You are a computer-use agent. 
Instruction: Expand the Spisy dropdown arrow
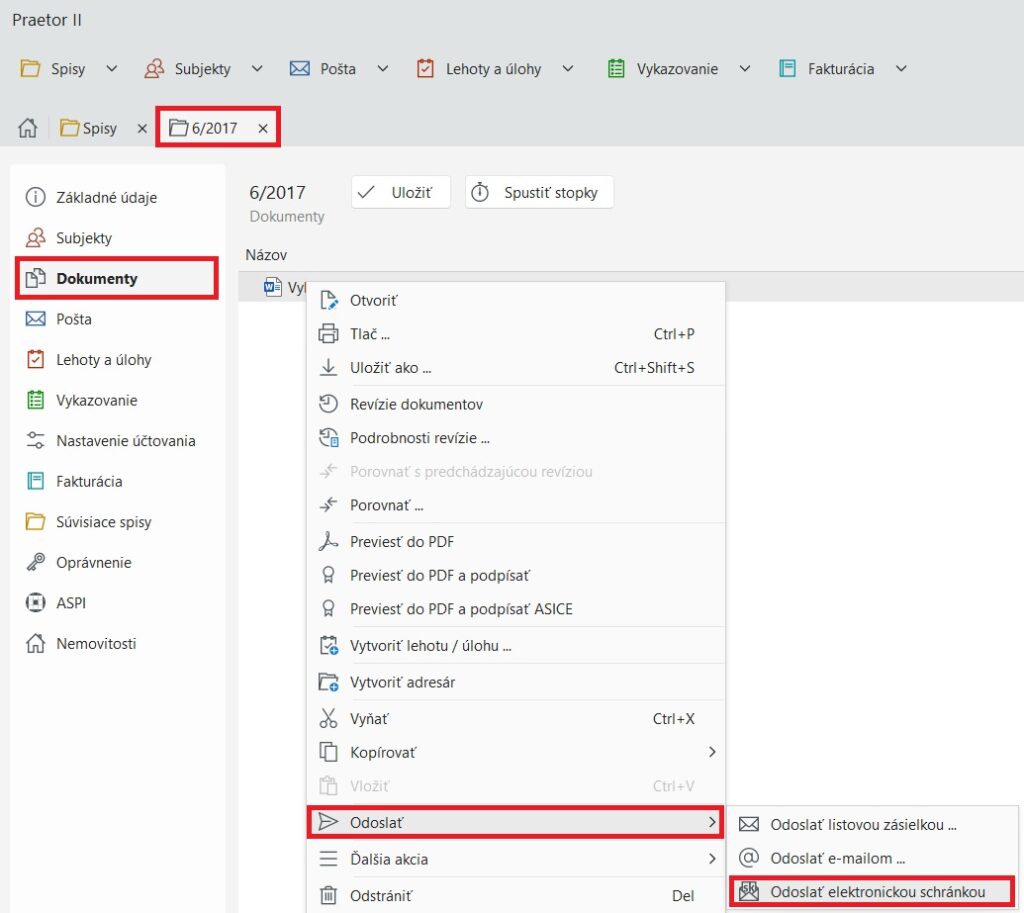pyautogui.click(x=111, y=69)
